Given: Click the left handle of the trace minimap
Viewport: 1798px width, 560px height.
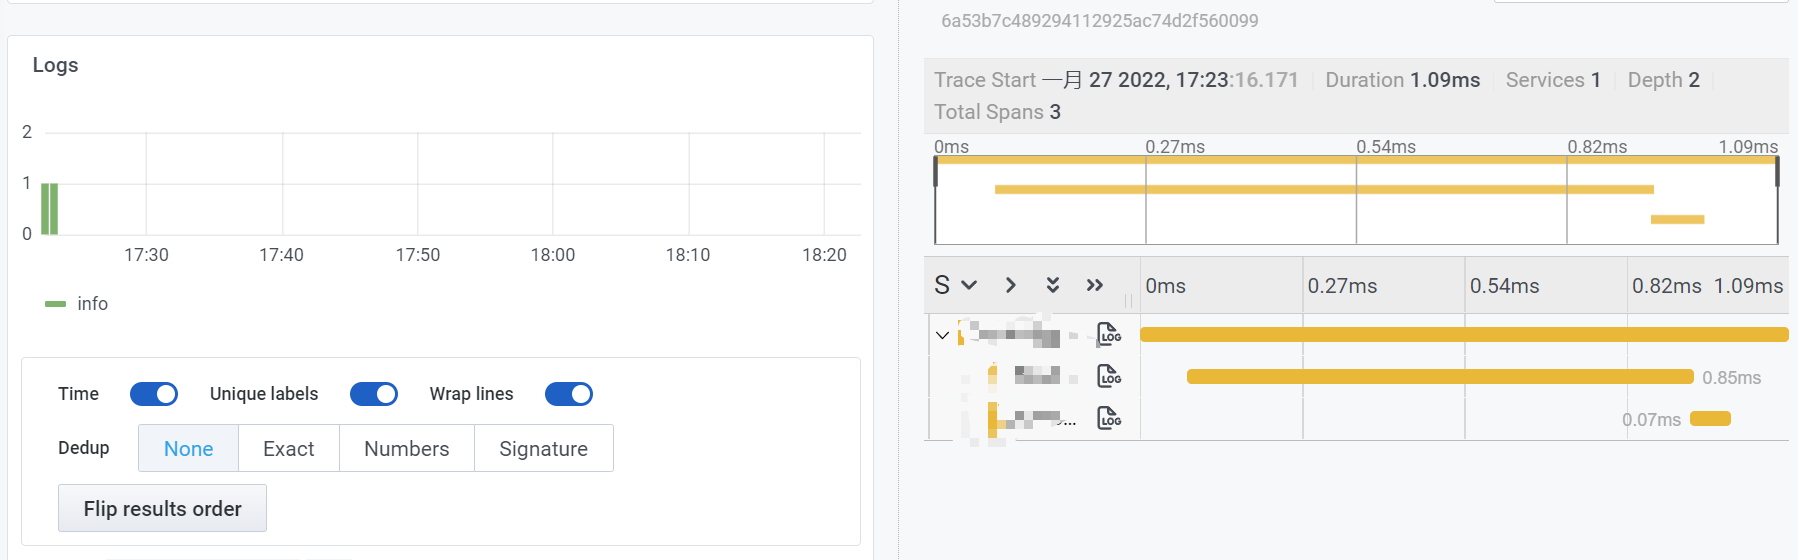Looking at the screenshot, I should point(935,172).
